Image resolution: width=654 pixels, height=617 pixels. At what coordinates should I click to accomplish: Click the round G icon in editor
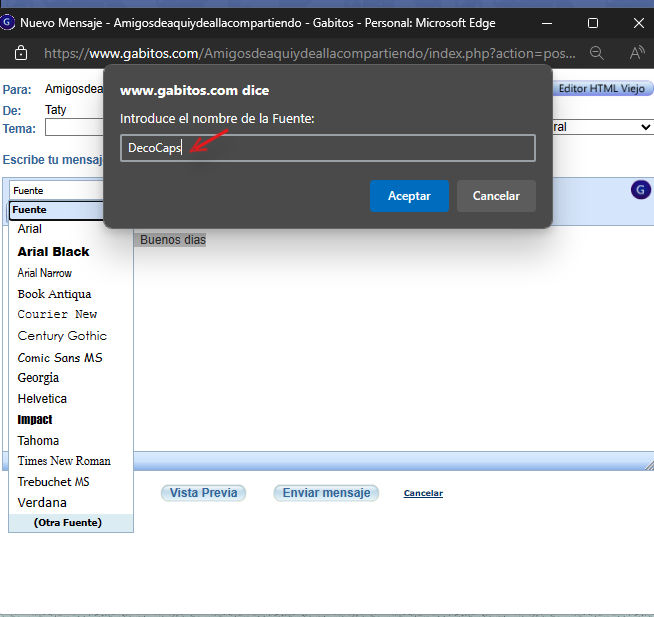641,190
